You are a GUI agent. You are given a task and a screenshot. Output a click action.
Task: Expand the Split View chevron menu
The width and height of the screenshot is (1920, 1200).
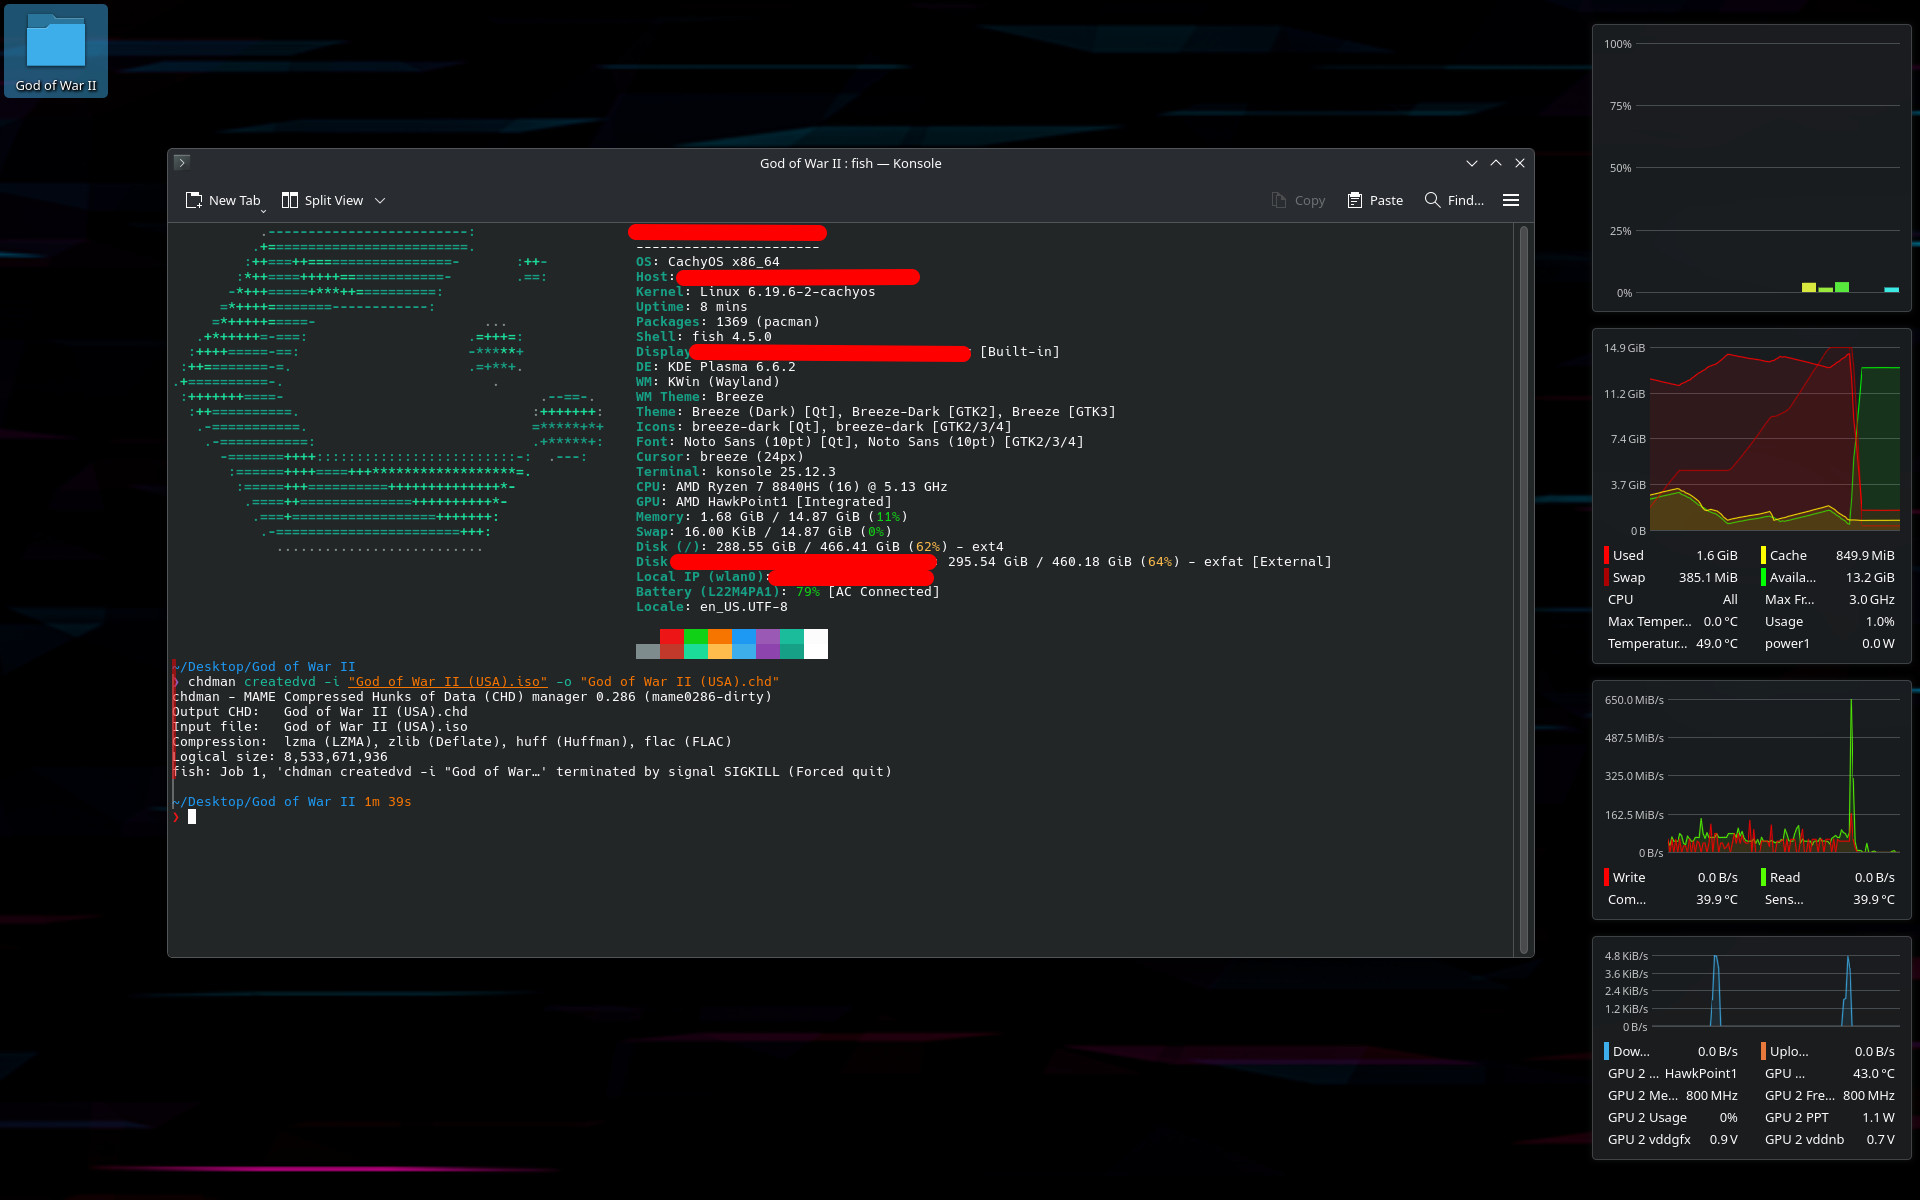pos(380,200)
